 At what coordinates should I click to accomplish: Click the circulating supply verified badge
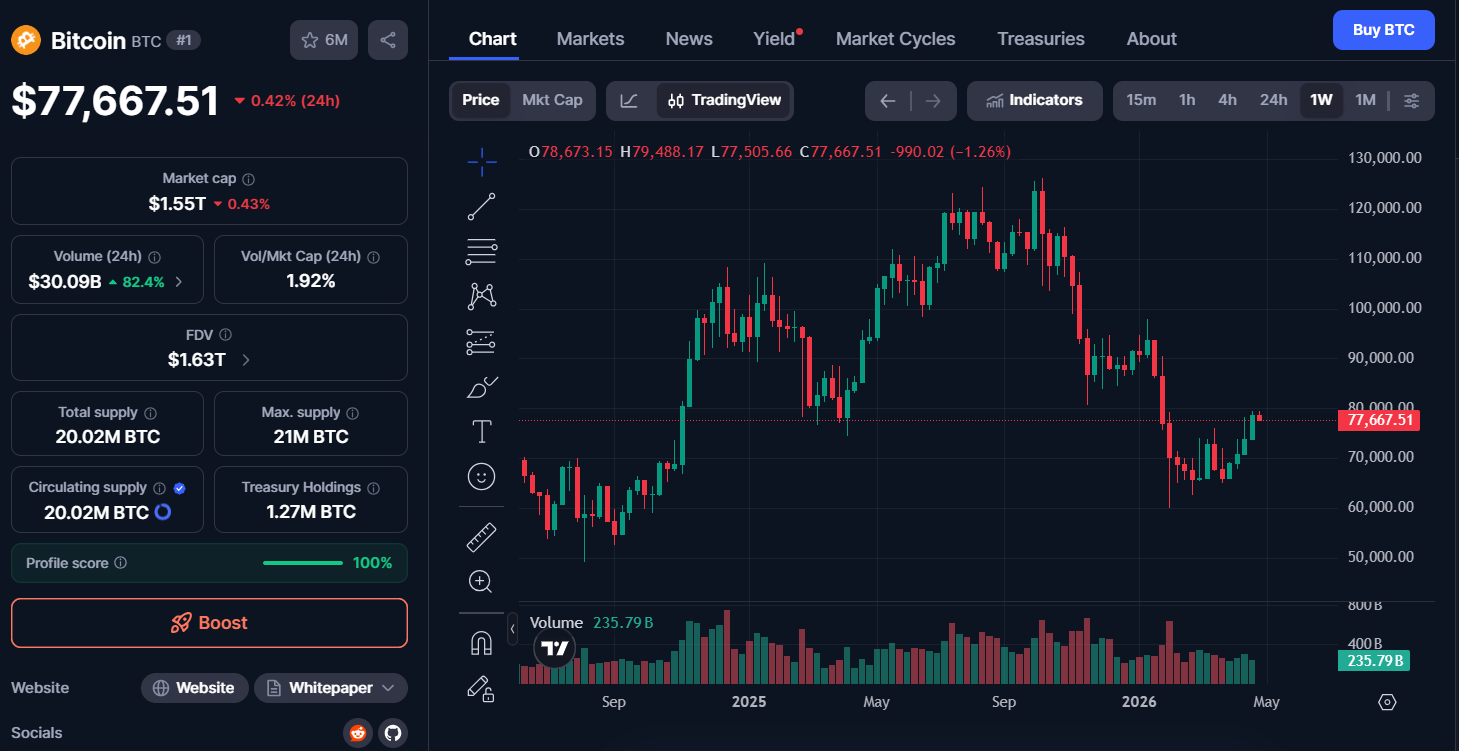click(x=180, y=488)
